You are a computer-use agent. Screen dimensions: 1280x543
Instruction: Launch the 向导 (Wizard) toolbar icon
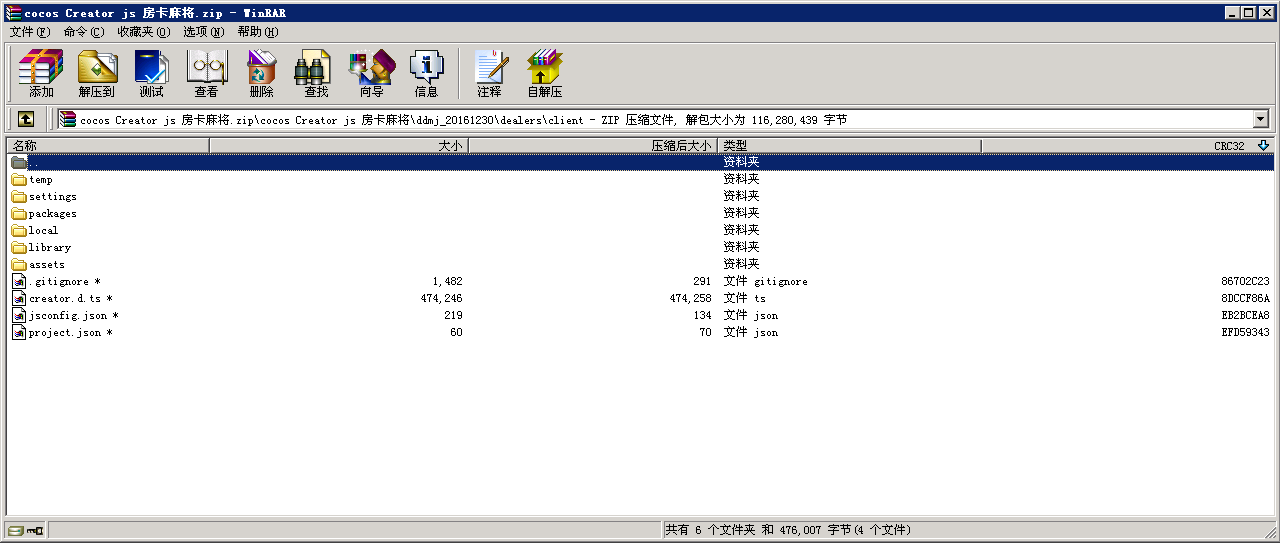[371, 73]
